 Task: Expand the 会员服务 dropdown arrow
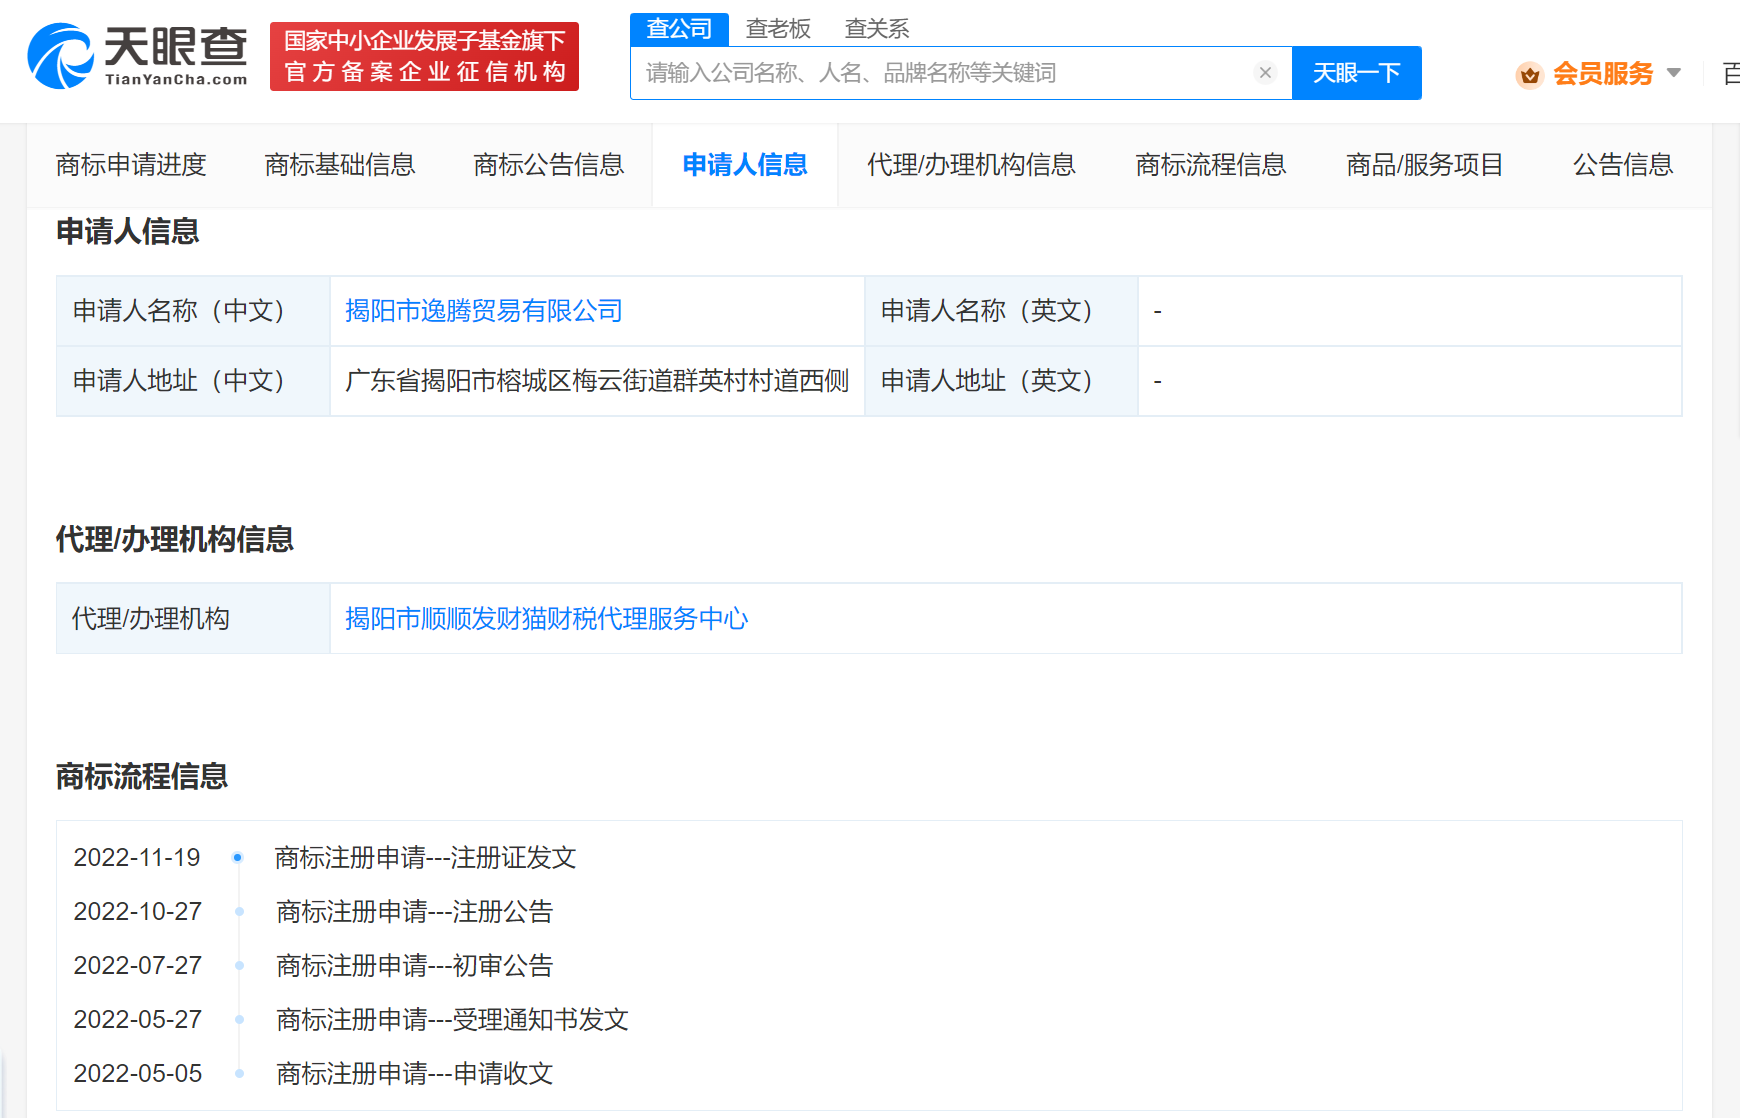1674,73
